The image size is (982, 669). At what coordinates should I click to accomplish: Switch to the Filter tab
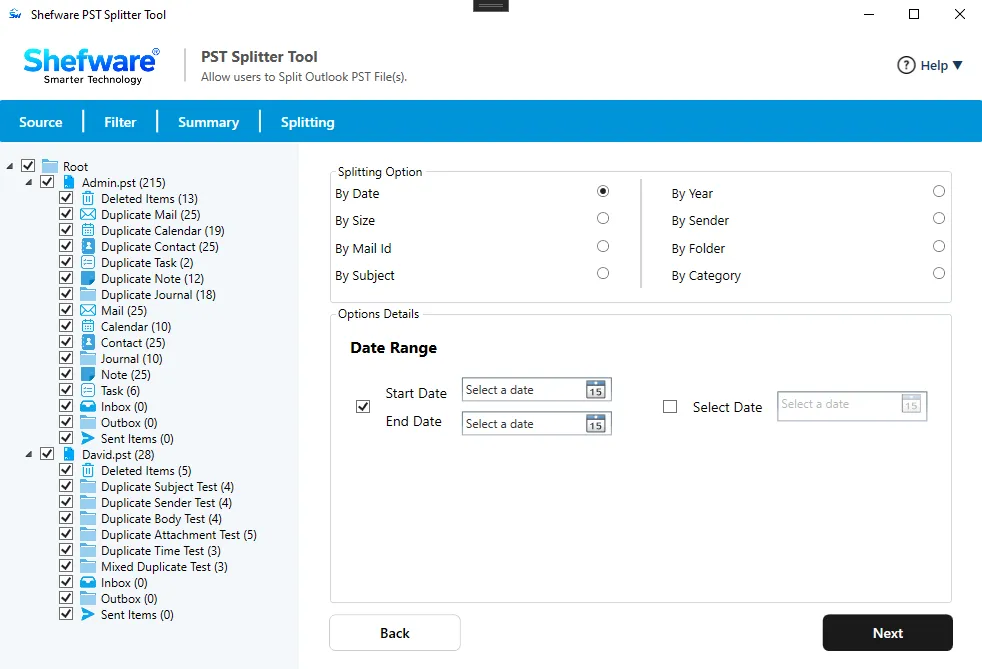click(x=120, y=122)
